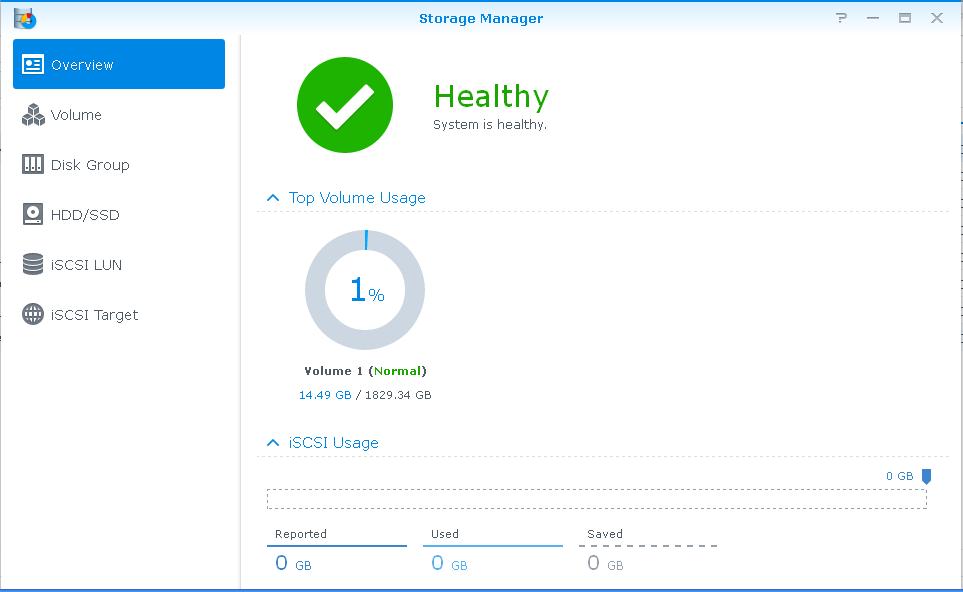Click the 1829.34 GB total capacity
The height and width of the screenshot is (592, 963).
pos(398,395)
